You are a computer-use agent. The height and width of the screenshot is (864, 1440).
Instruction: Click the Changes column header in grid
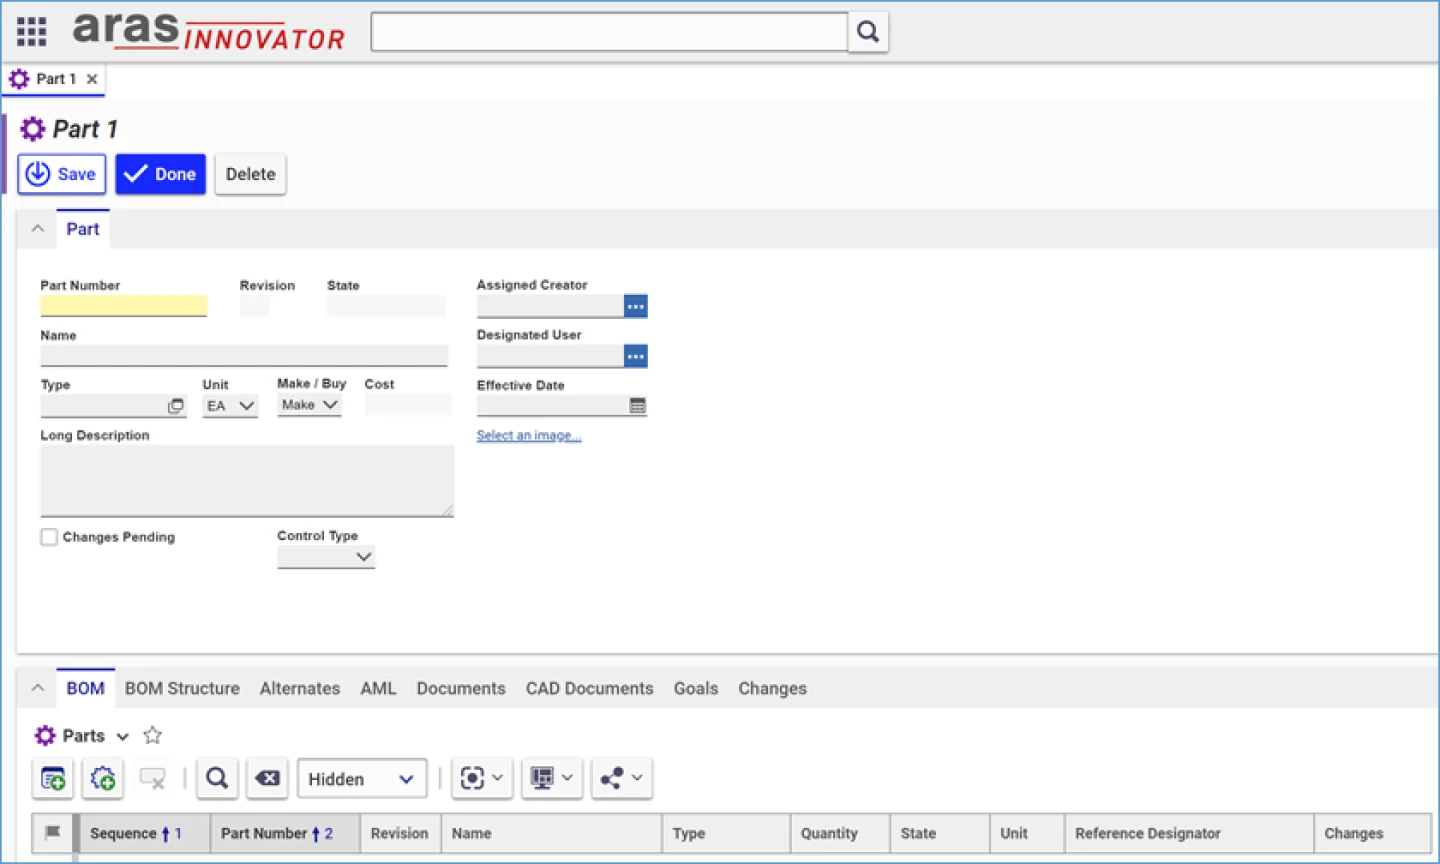click(x=1372, y=833)
